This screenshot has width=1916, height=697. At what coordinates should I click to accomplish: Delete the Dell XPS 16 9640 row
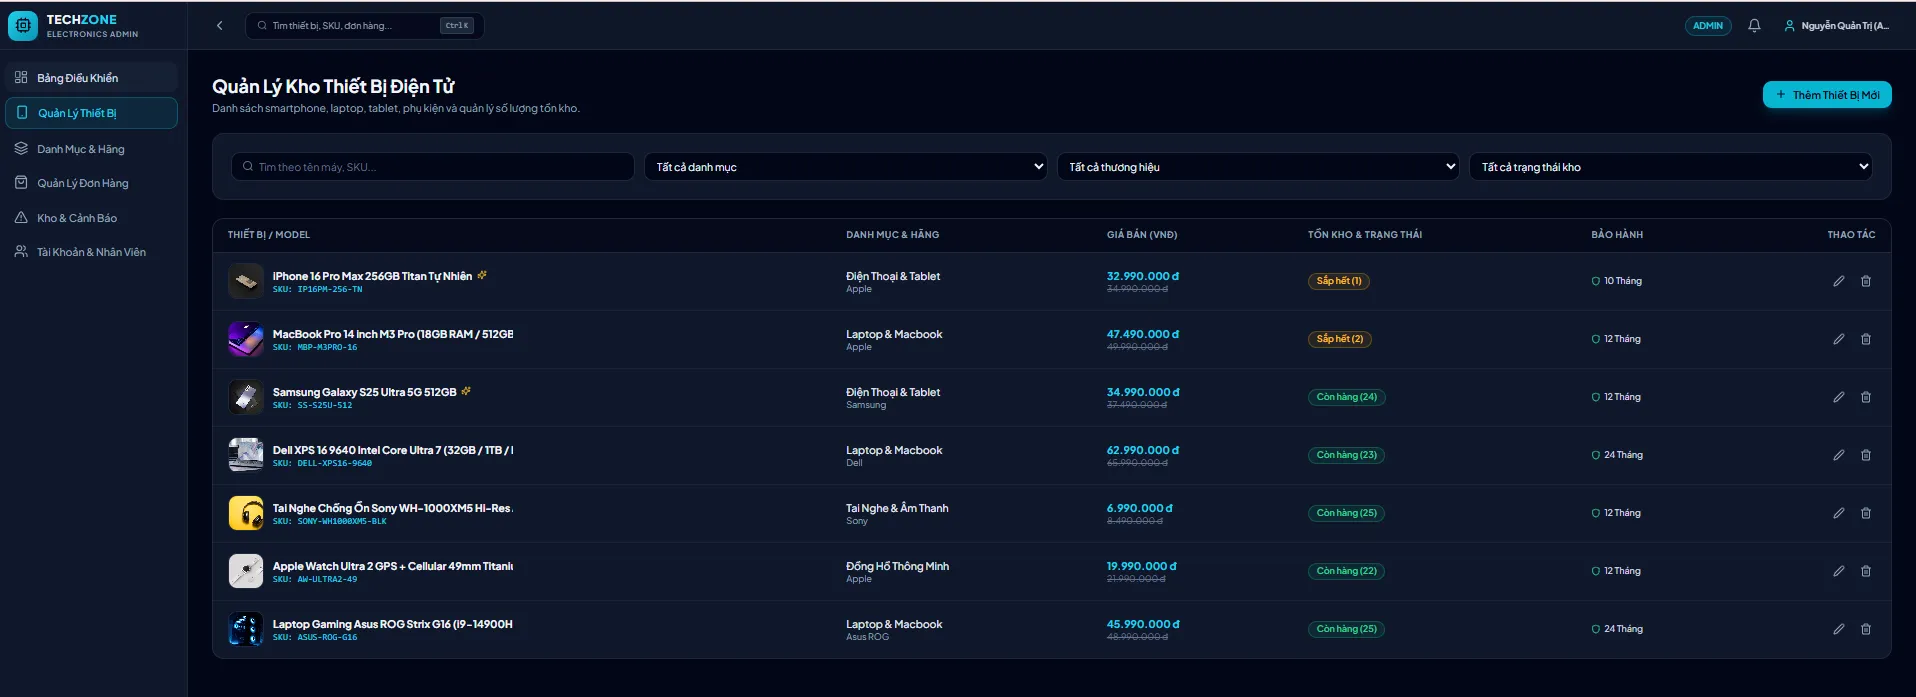pyautogui.click(x=1866, y=455)
